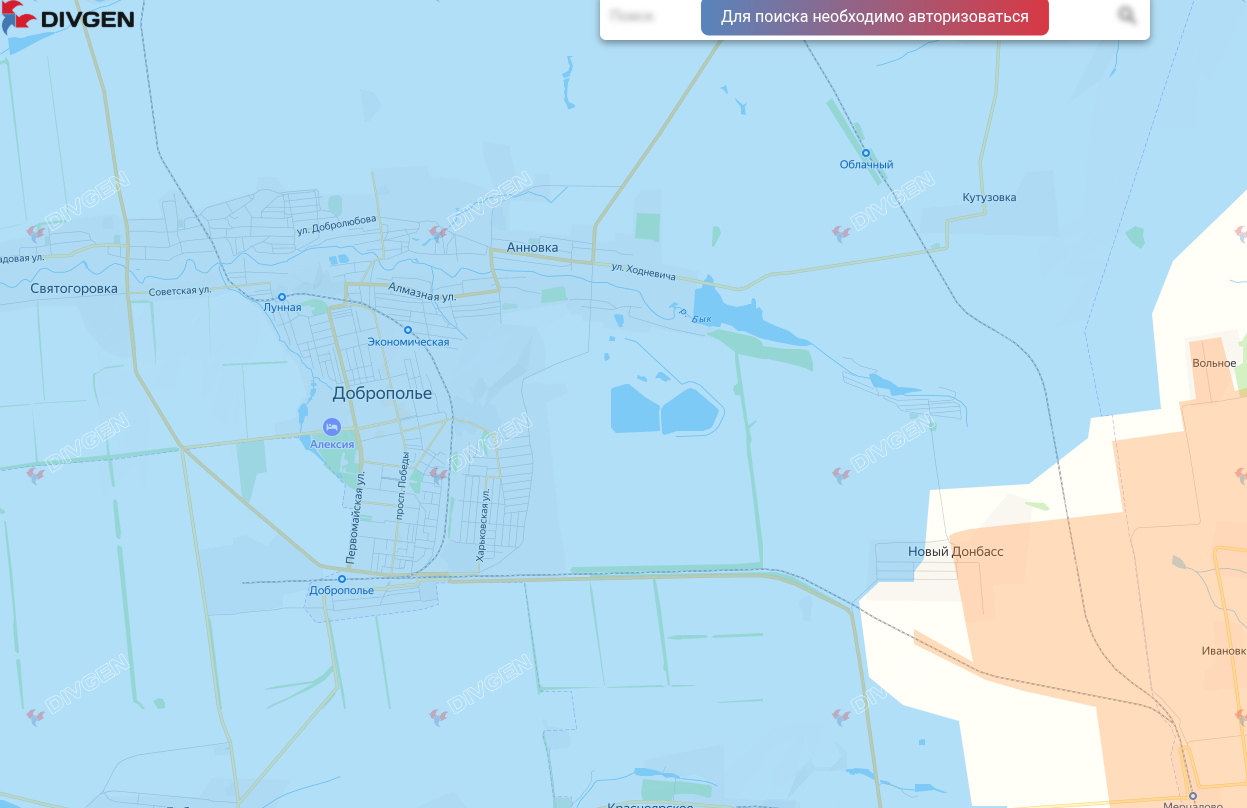Select the Лунная station marker
The width and height of the screenshot is (1247, 808).
point(282,296)
